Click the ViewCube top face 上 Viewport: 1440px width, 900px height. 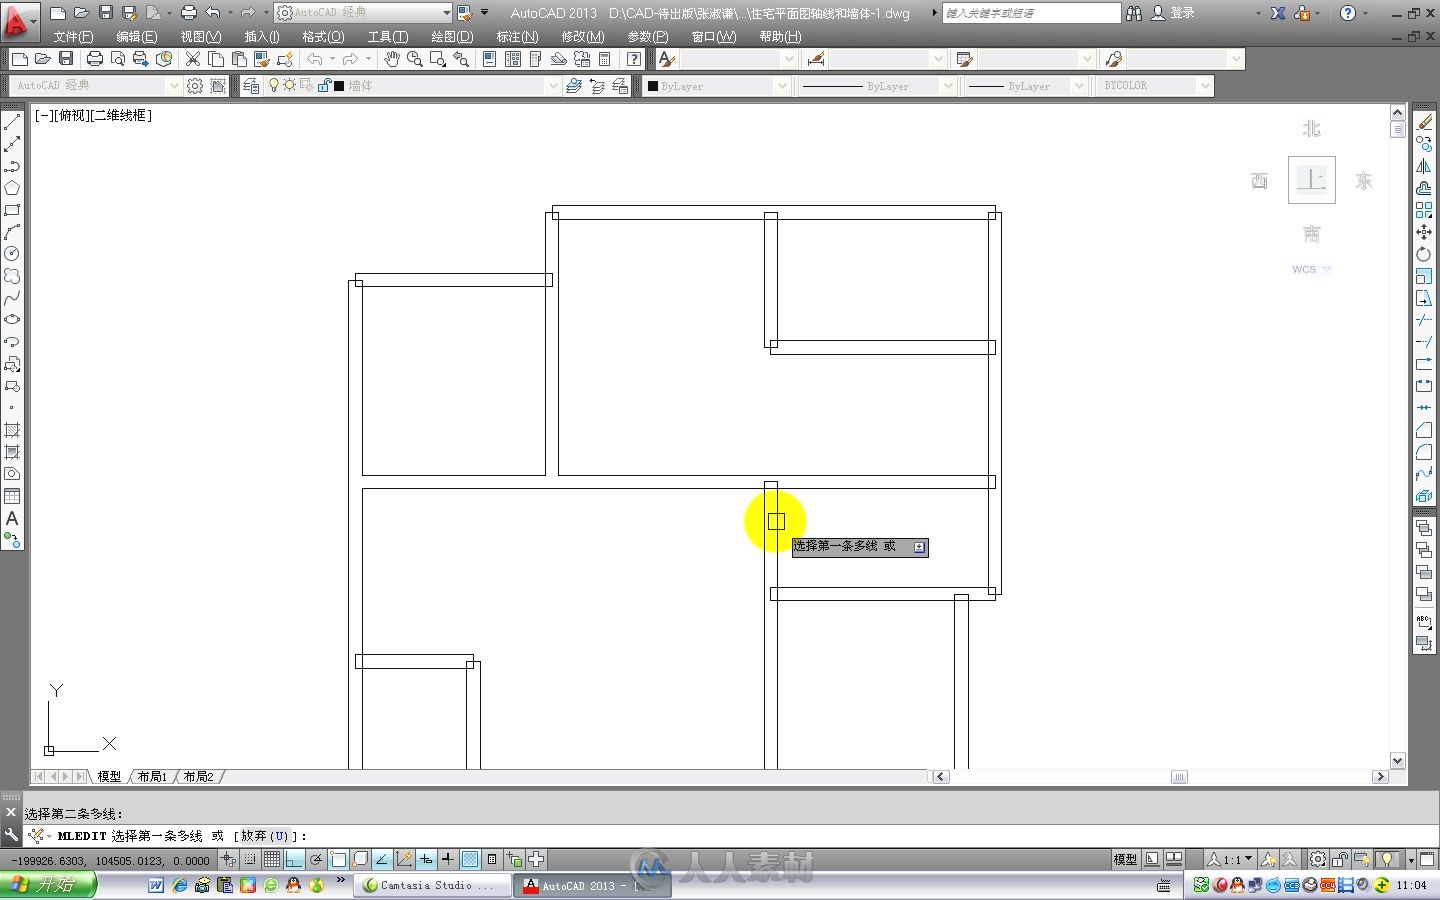1311,180
